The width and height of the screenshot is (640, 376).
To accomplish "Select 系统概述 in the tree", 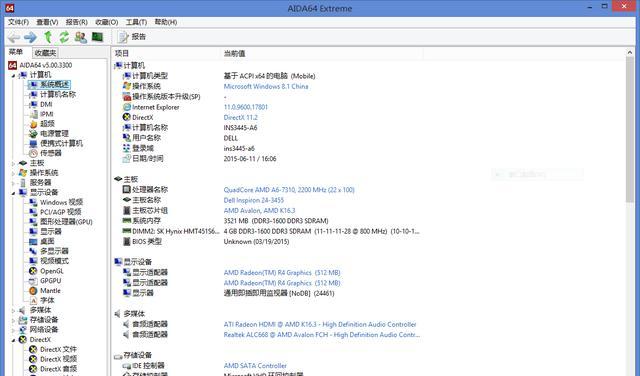I will click(55, 85).
